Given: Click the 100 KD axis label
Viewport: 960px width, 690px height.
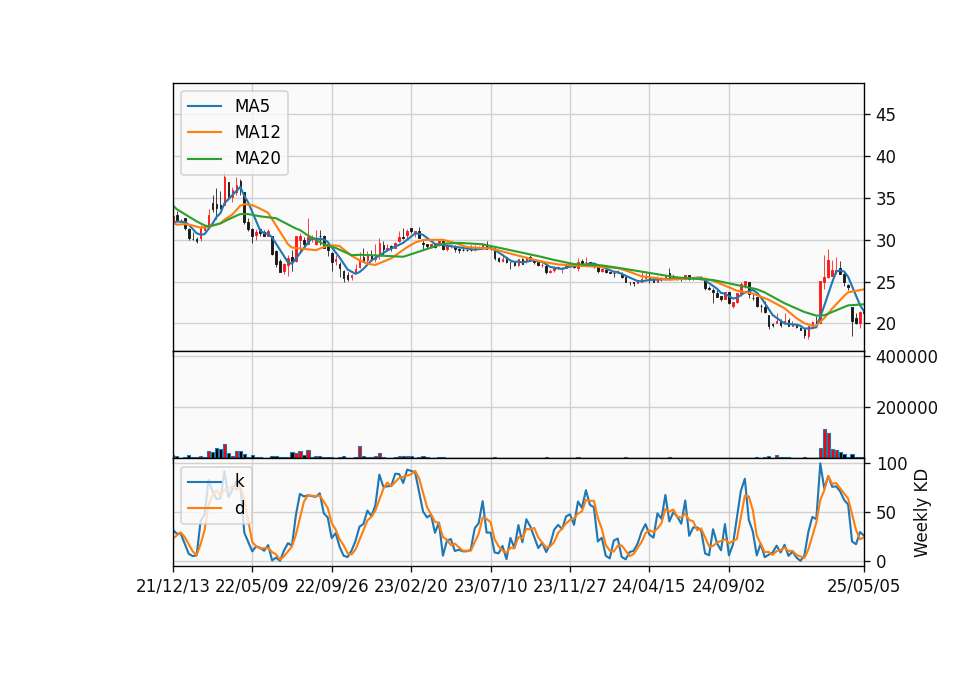Looking at the screenshot, I should point(891,464).
